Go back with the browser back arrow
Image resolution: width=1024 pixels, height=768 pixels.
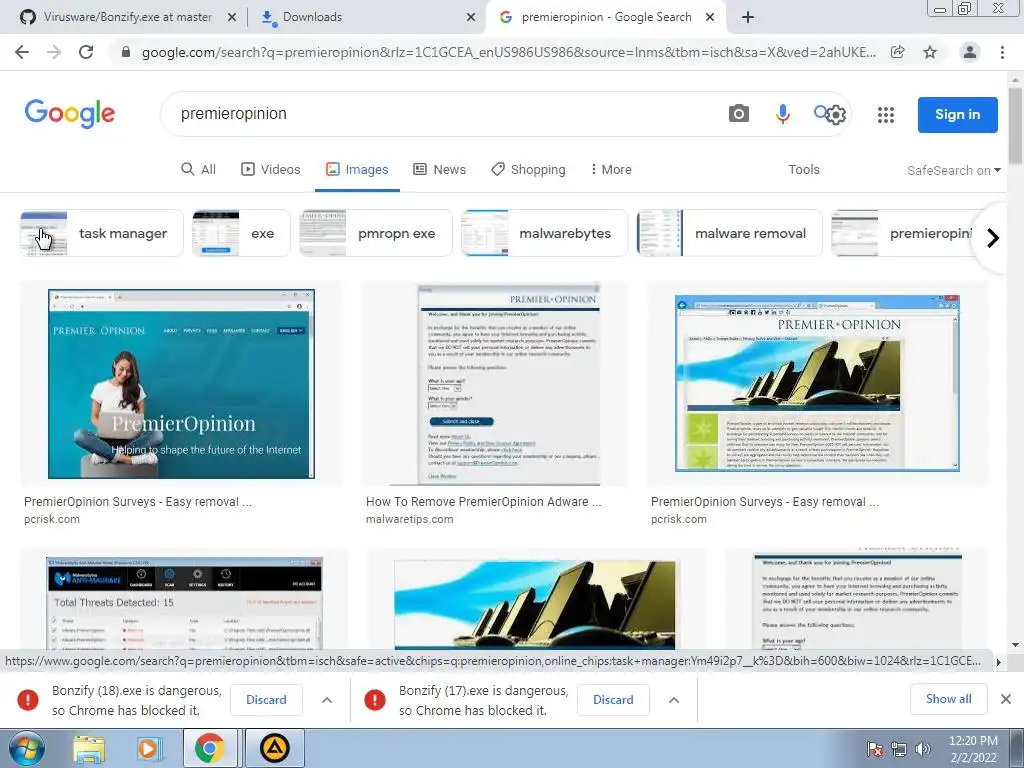point(22,52)
